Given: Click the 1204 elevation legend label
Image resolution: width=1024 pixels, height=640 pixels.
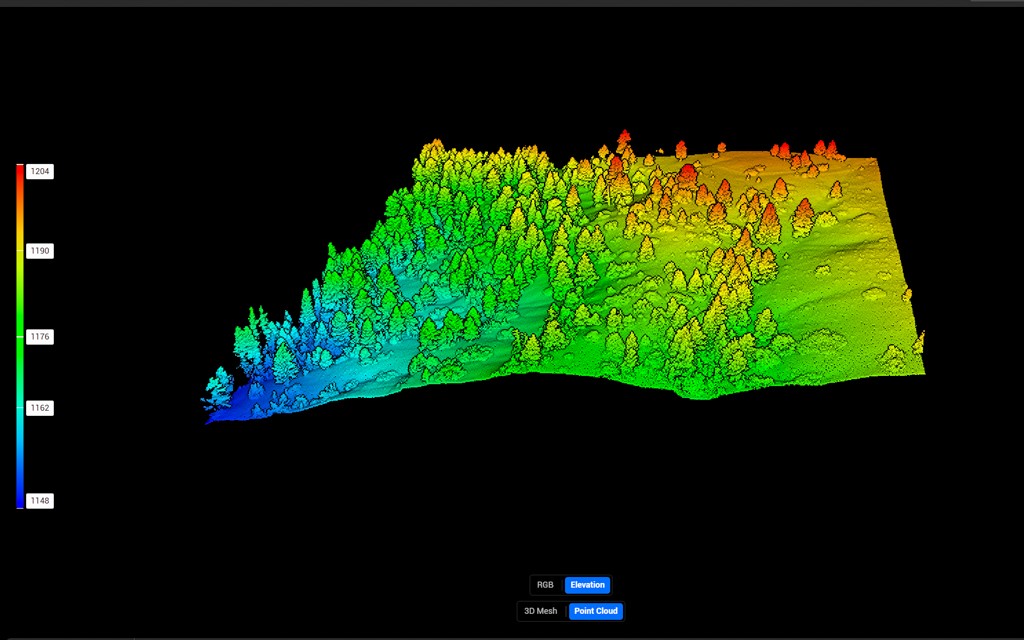Looking at the screenshot, I should click(40, 171).
